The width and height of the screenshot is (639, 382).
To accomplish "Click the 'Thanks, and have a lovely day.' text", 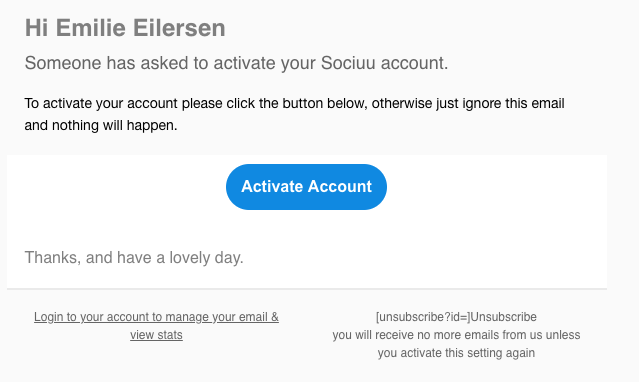I will point(134,258).
